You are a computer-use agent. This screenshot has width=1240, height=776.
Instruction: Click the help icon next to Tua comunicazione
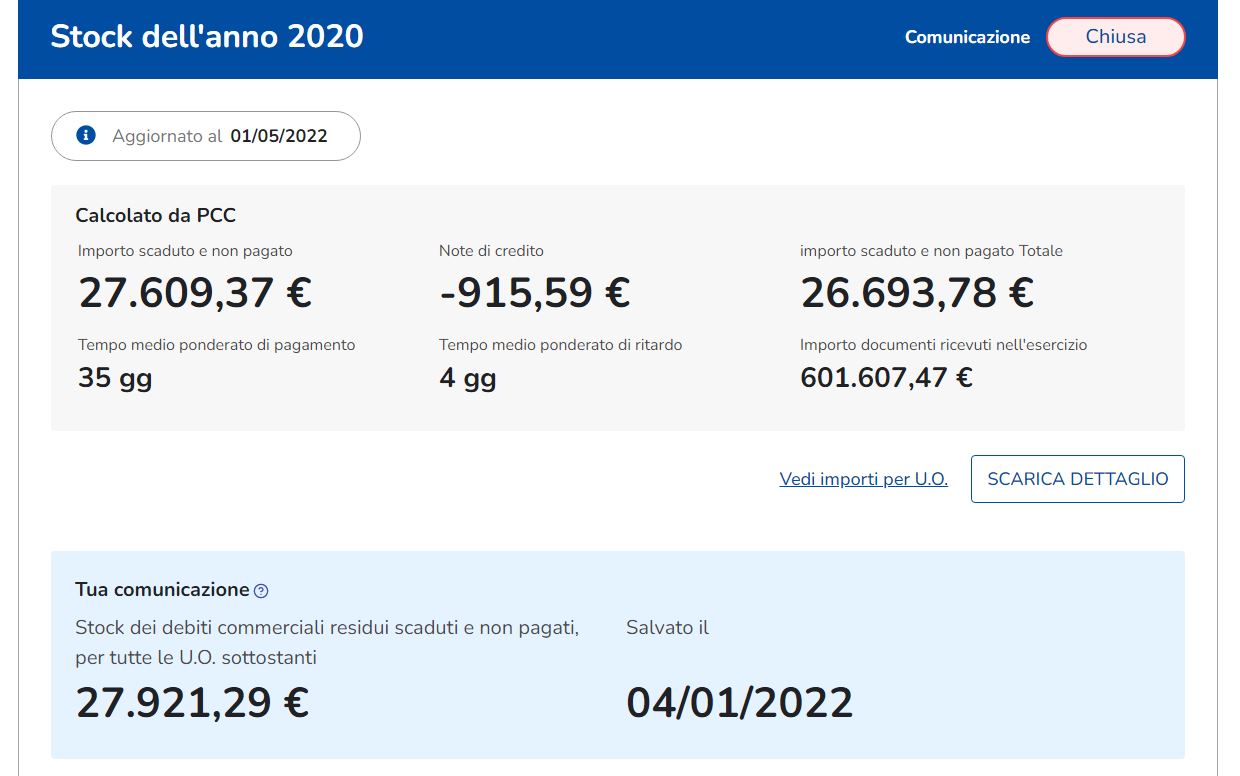(x=261, y=591)
